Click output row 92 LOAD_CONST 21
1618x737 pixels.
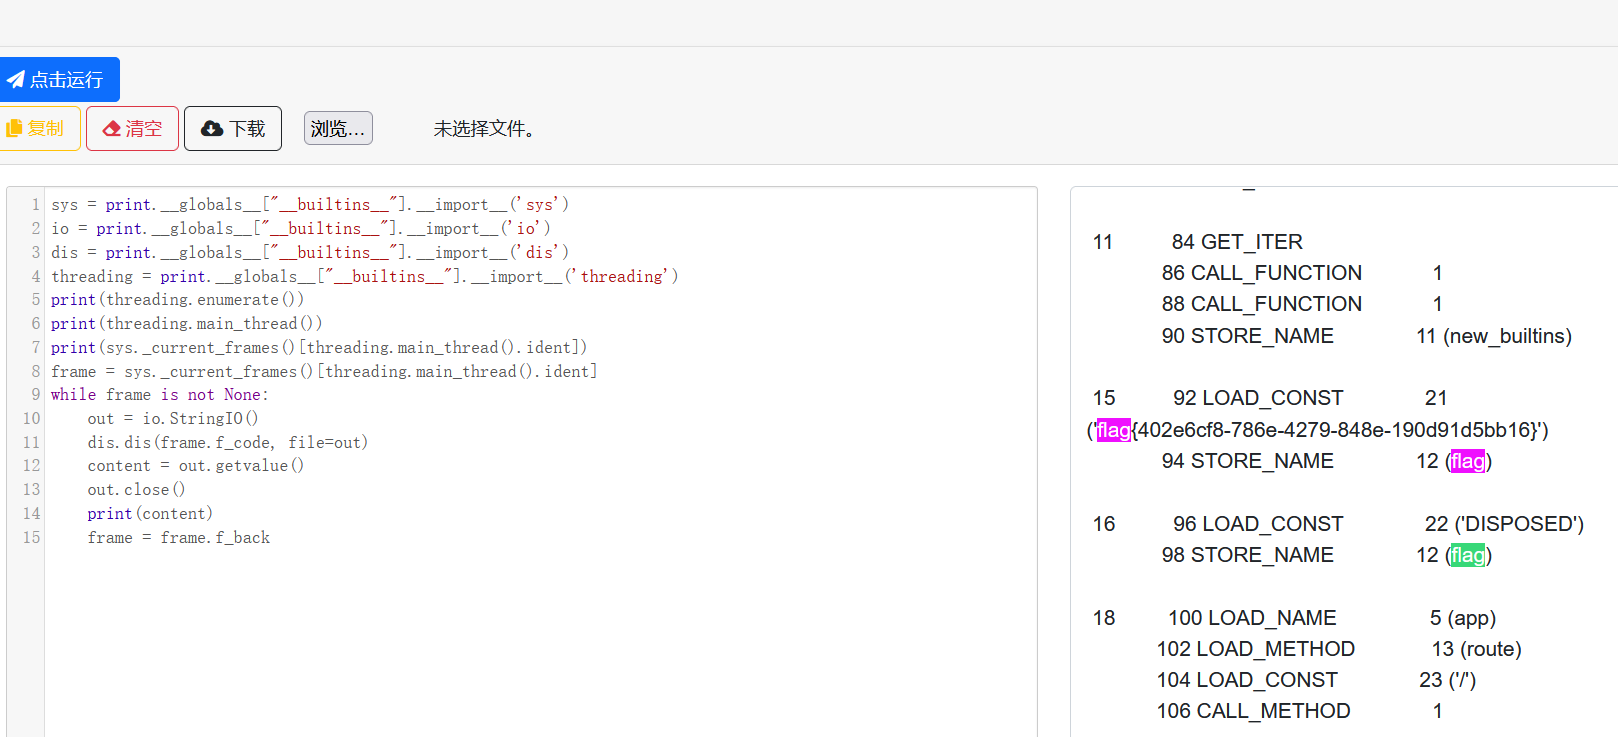(1310, 398)
